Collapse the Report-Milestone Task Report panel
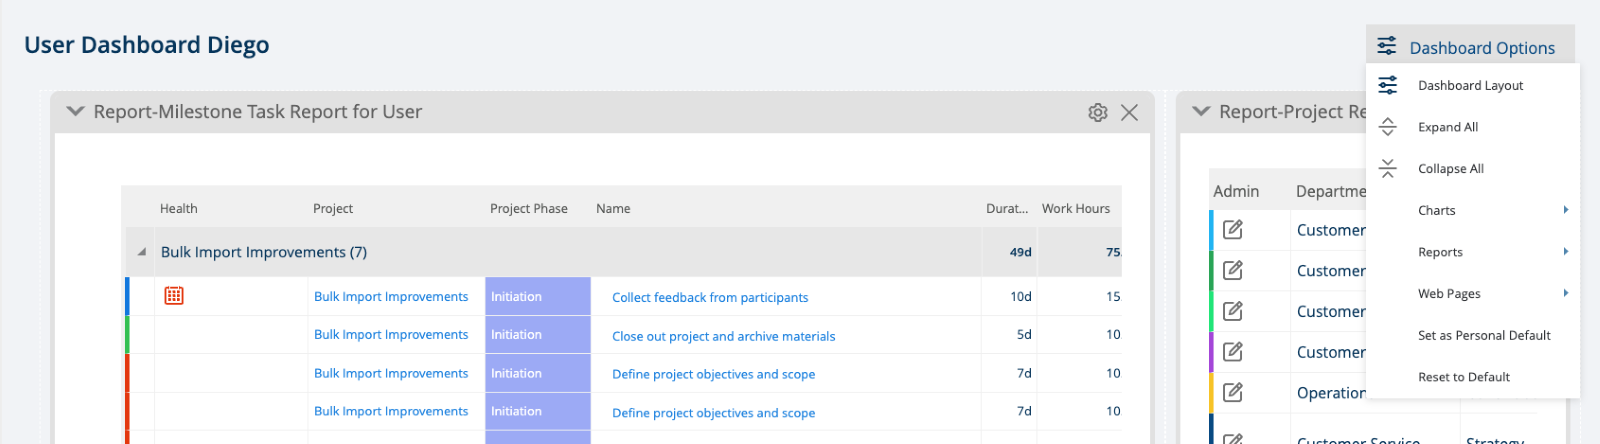 75,112
